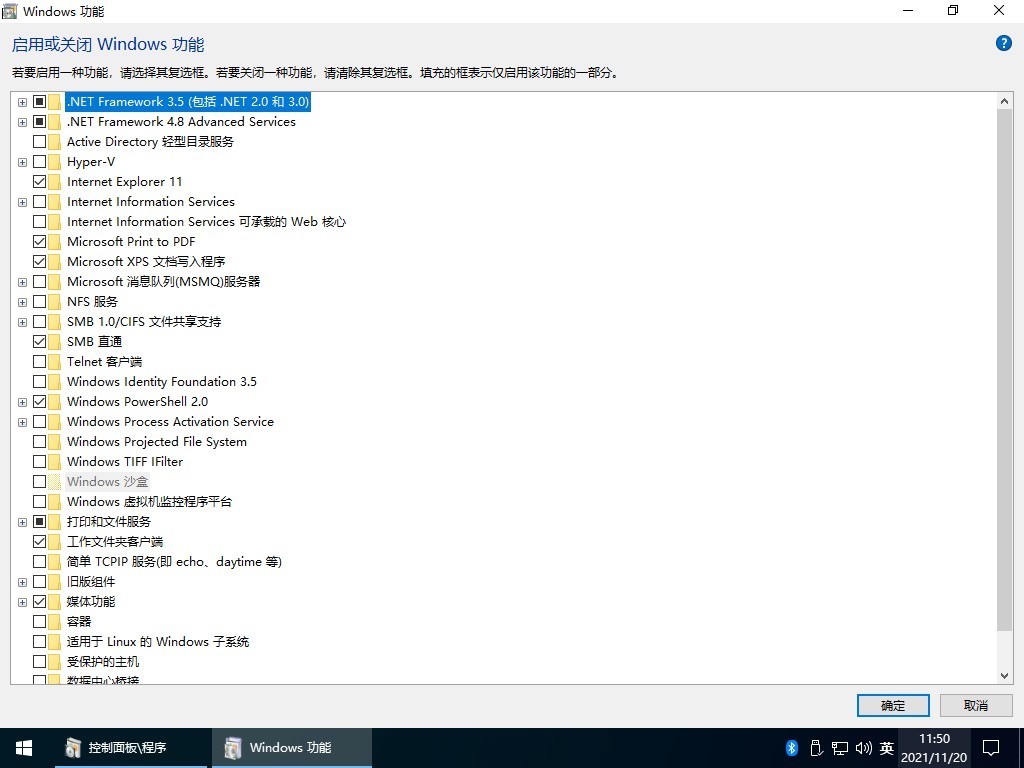This screenshot has width=1024, height=768.
Task: Click the pen input tray icon
Action: [816, 747]
